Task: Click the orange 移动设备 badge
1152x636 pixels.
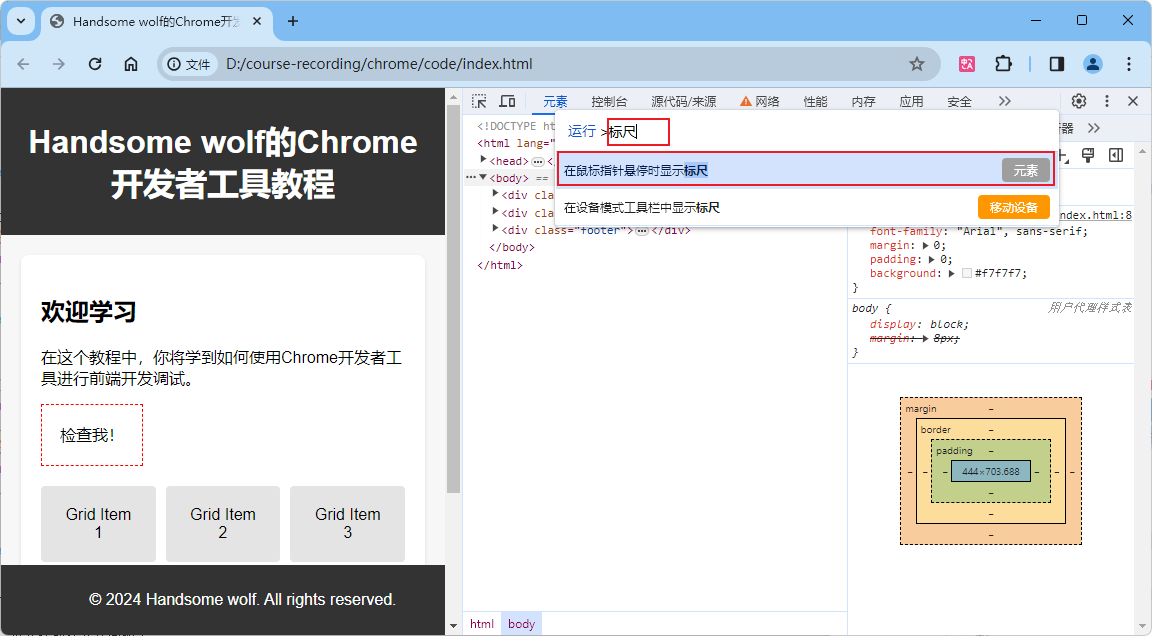Action: [1013, 207]
